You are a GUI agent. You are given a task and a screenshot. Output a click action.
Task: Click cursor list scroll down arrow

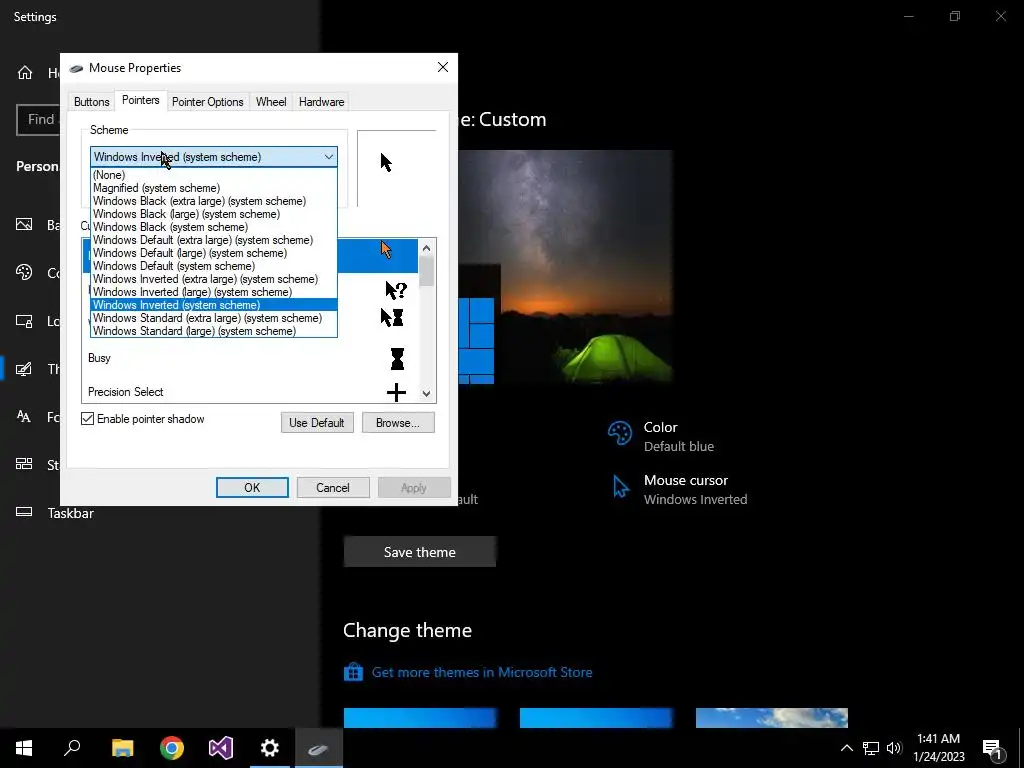point(426,393)
